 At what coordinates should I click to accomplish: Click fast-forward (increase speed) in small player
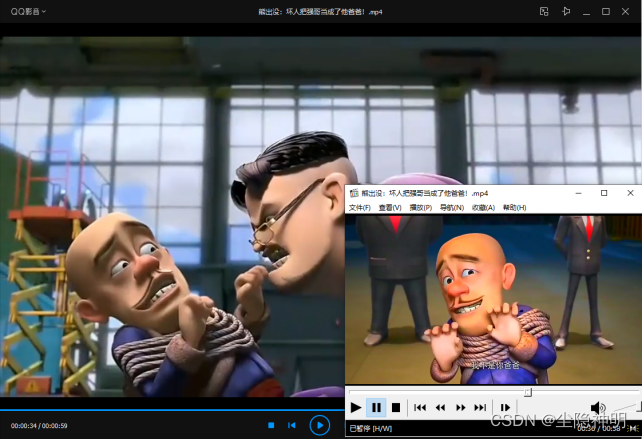pyautogui.click(x=460, y=407)
